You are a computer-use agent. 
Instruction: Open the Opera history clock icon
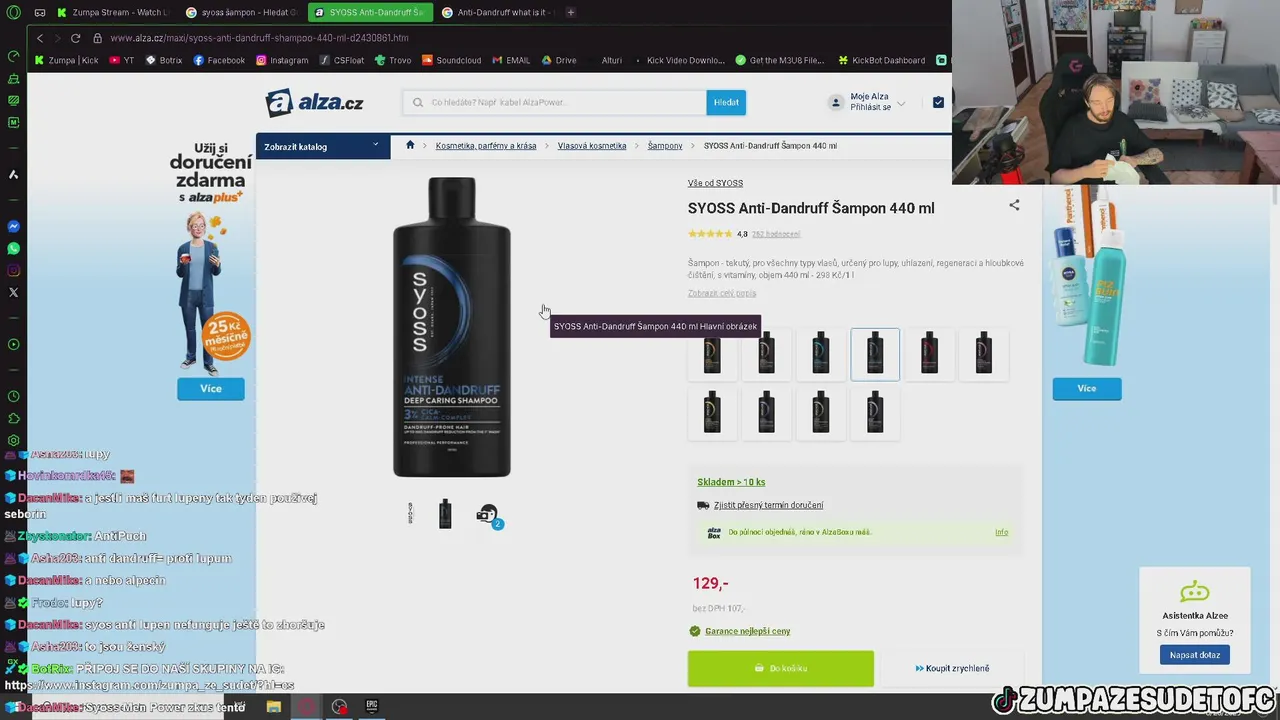pyautogui.click(x=13, y=396)
